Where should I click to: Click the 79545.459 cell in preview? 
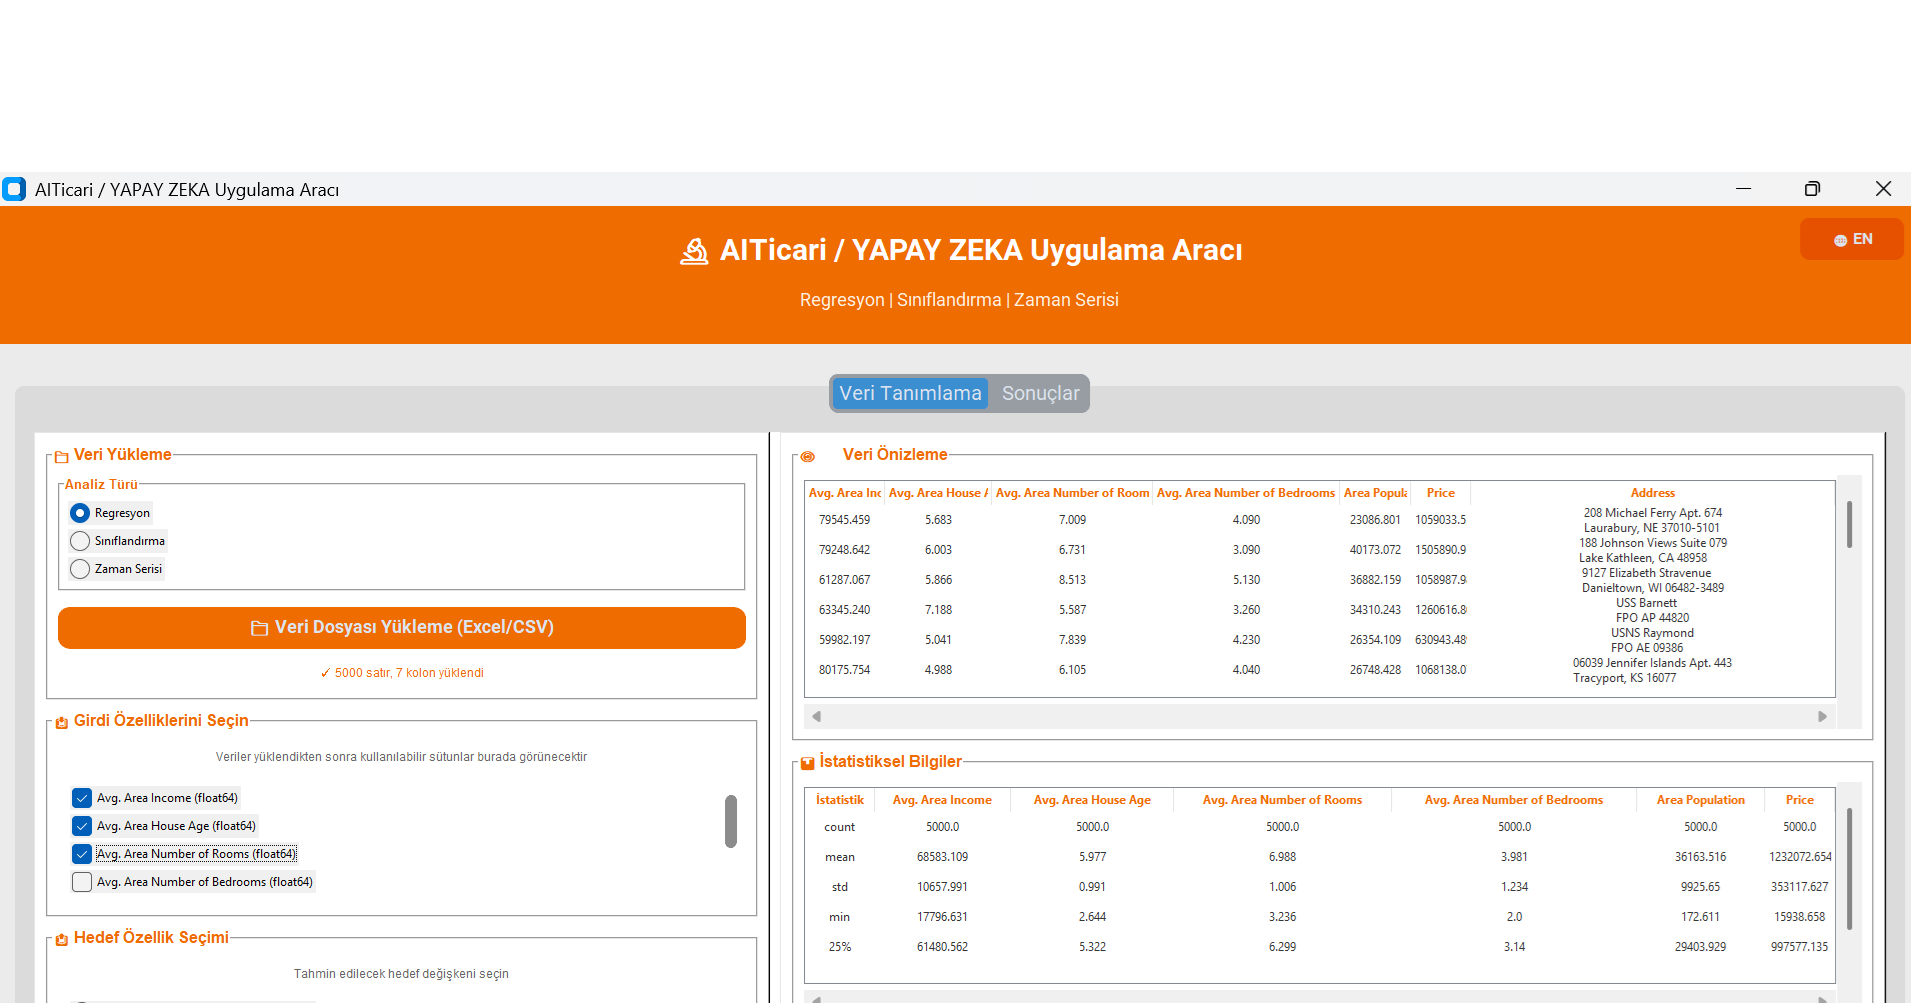coord(844,520)
